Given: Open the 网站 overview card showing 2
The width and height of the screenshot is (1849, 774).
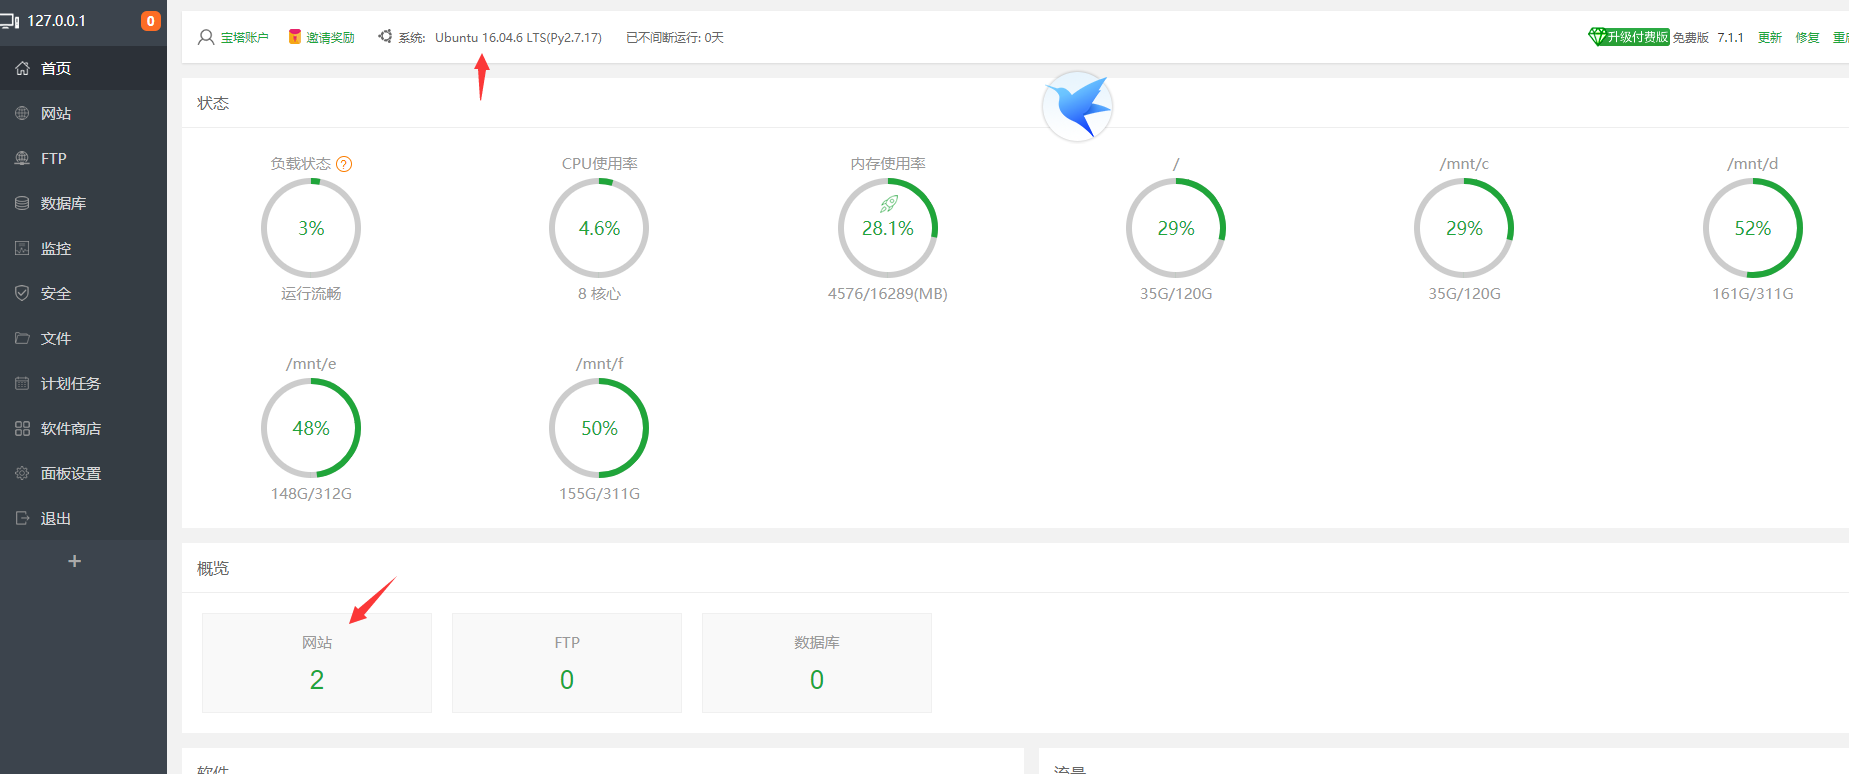Looking at the screenshot, I should tap(317, 663).
